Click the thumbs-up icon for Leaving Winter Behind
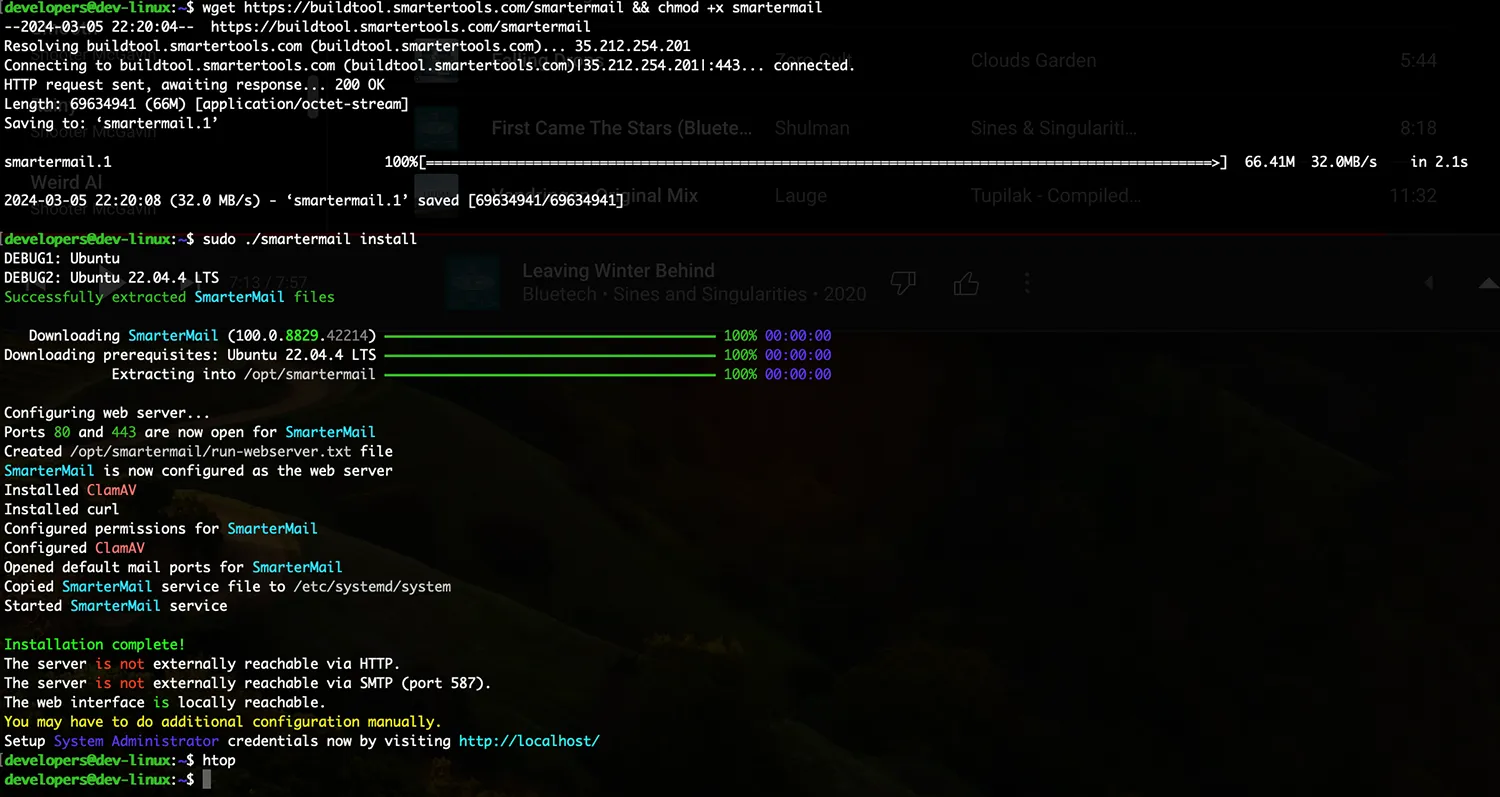The width and height of the screenshot is (1500, 797). (x=966, y=284)
